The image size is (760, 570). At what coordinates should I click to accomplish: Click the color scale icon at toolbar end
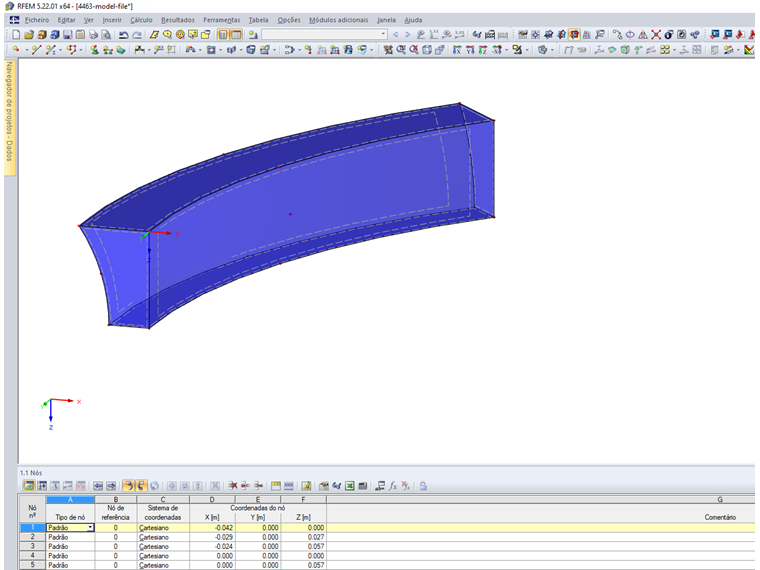coord(748,49)
